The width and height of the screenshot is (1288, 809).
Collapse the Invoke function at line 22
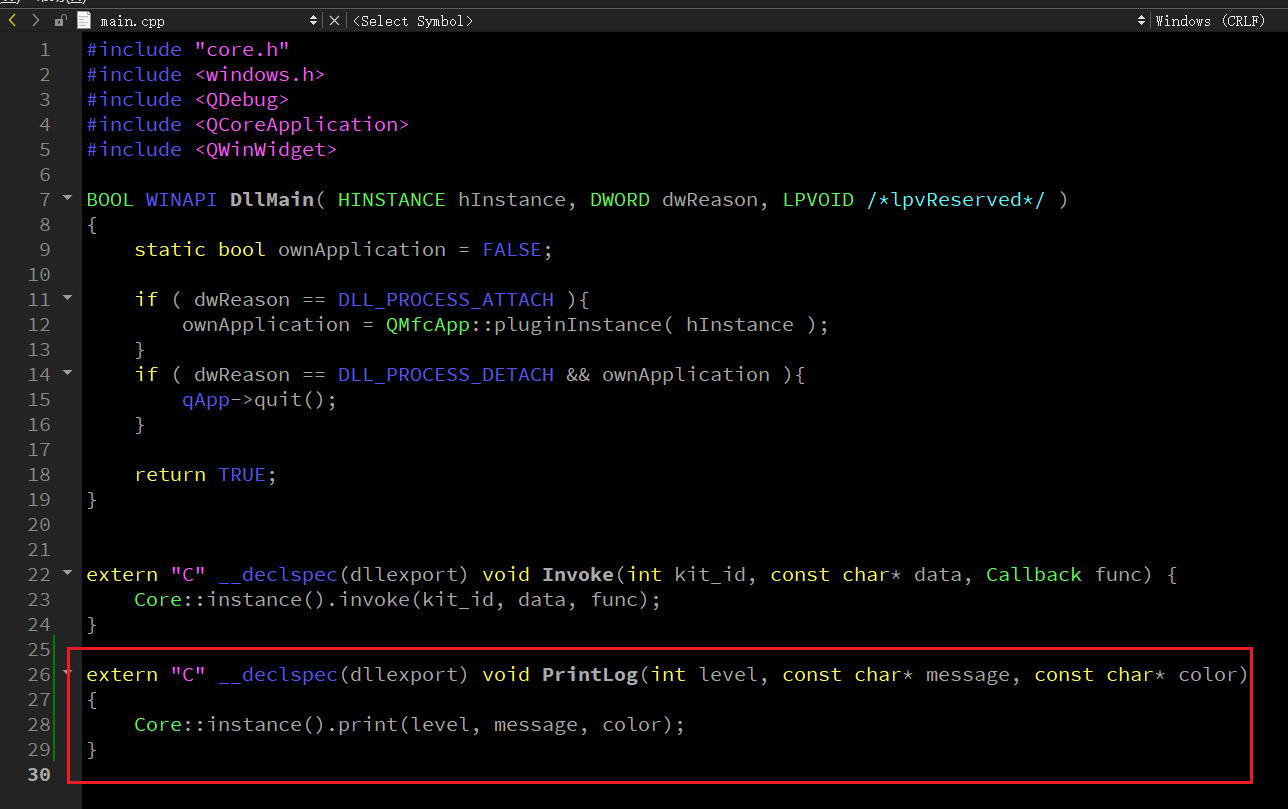(68, 573)
